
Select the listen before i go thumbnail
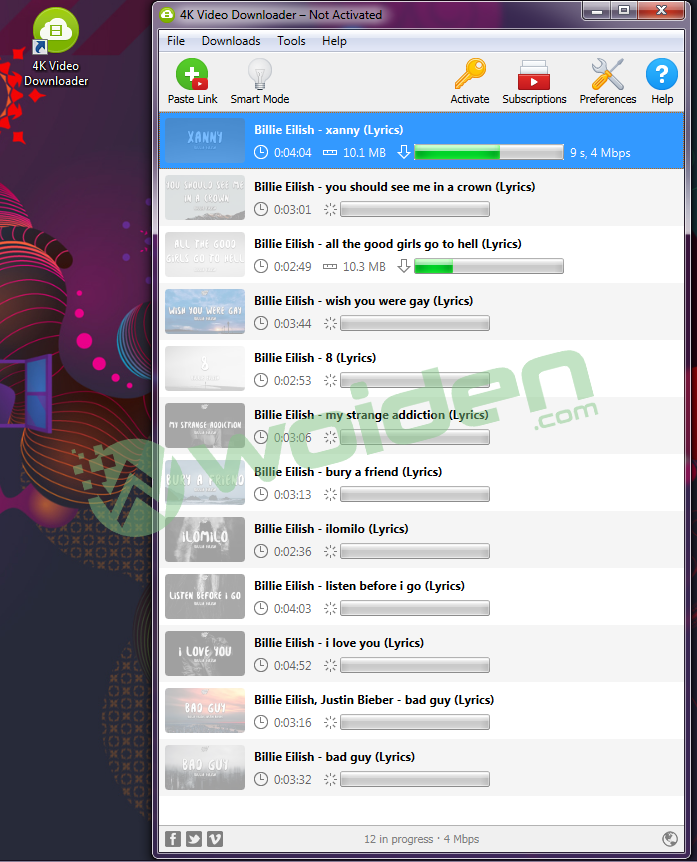point(205,596)
